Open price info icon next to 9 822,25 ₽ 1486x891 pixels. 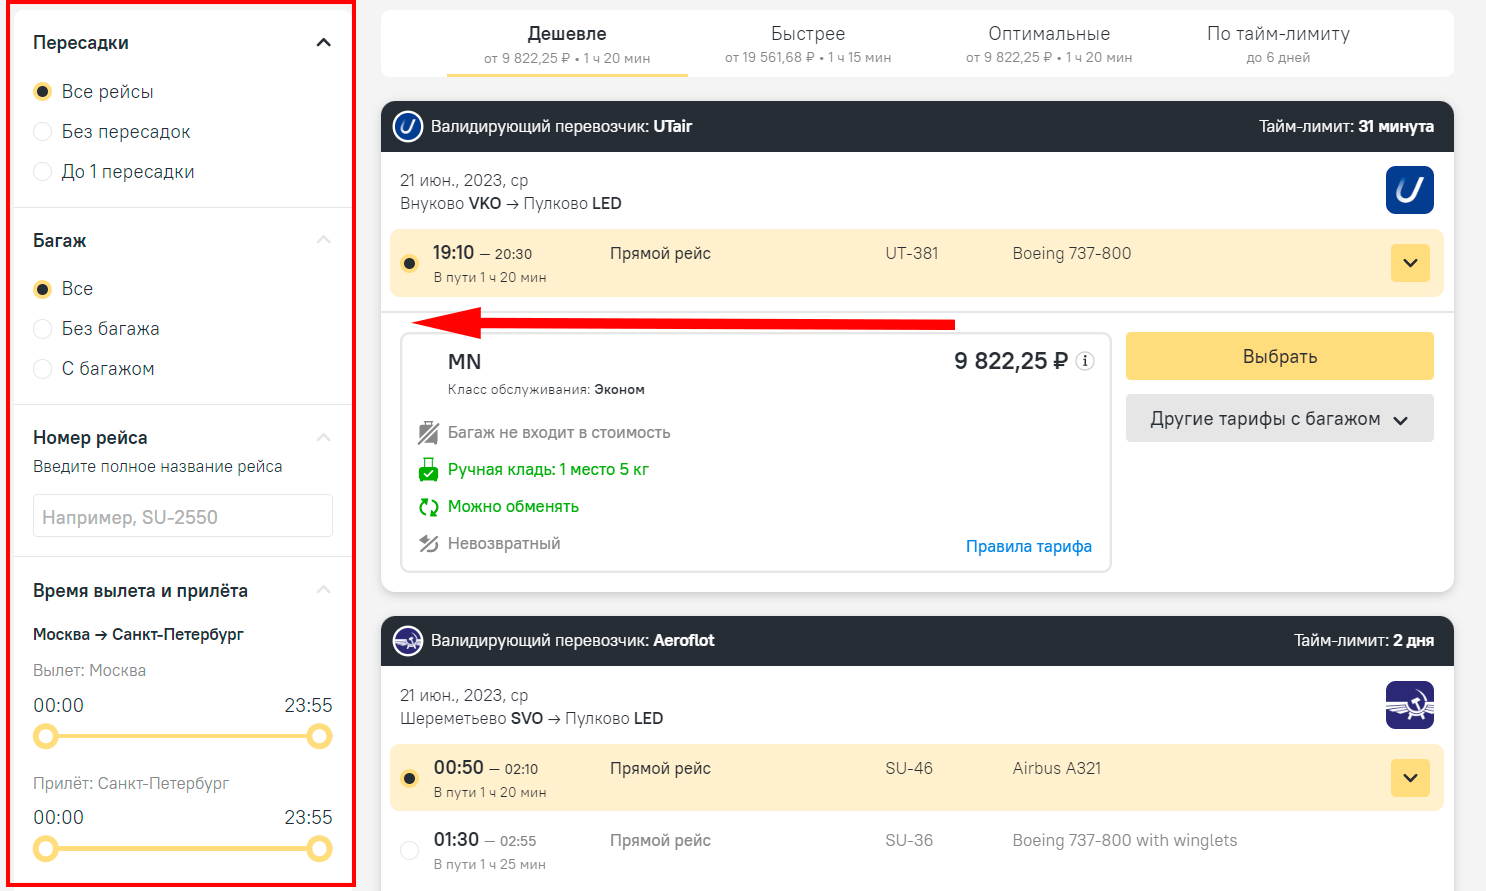(x=1085, y=361)
